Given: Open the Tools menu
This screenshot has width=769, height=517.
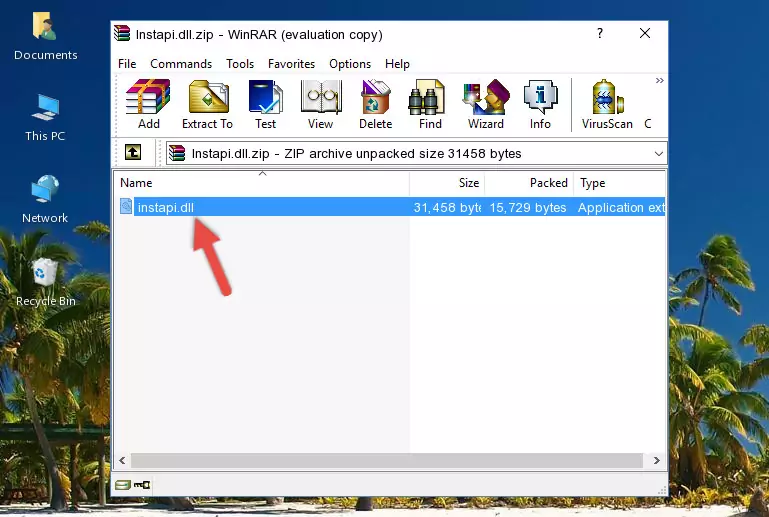Looking at the screenshot, I should [240, 64].
